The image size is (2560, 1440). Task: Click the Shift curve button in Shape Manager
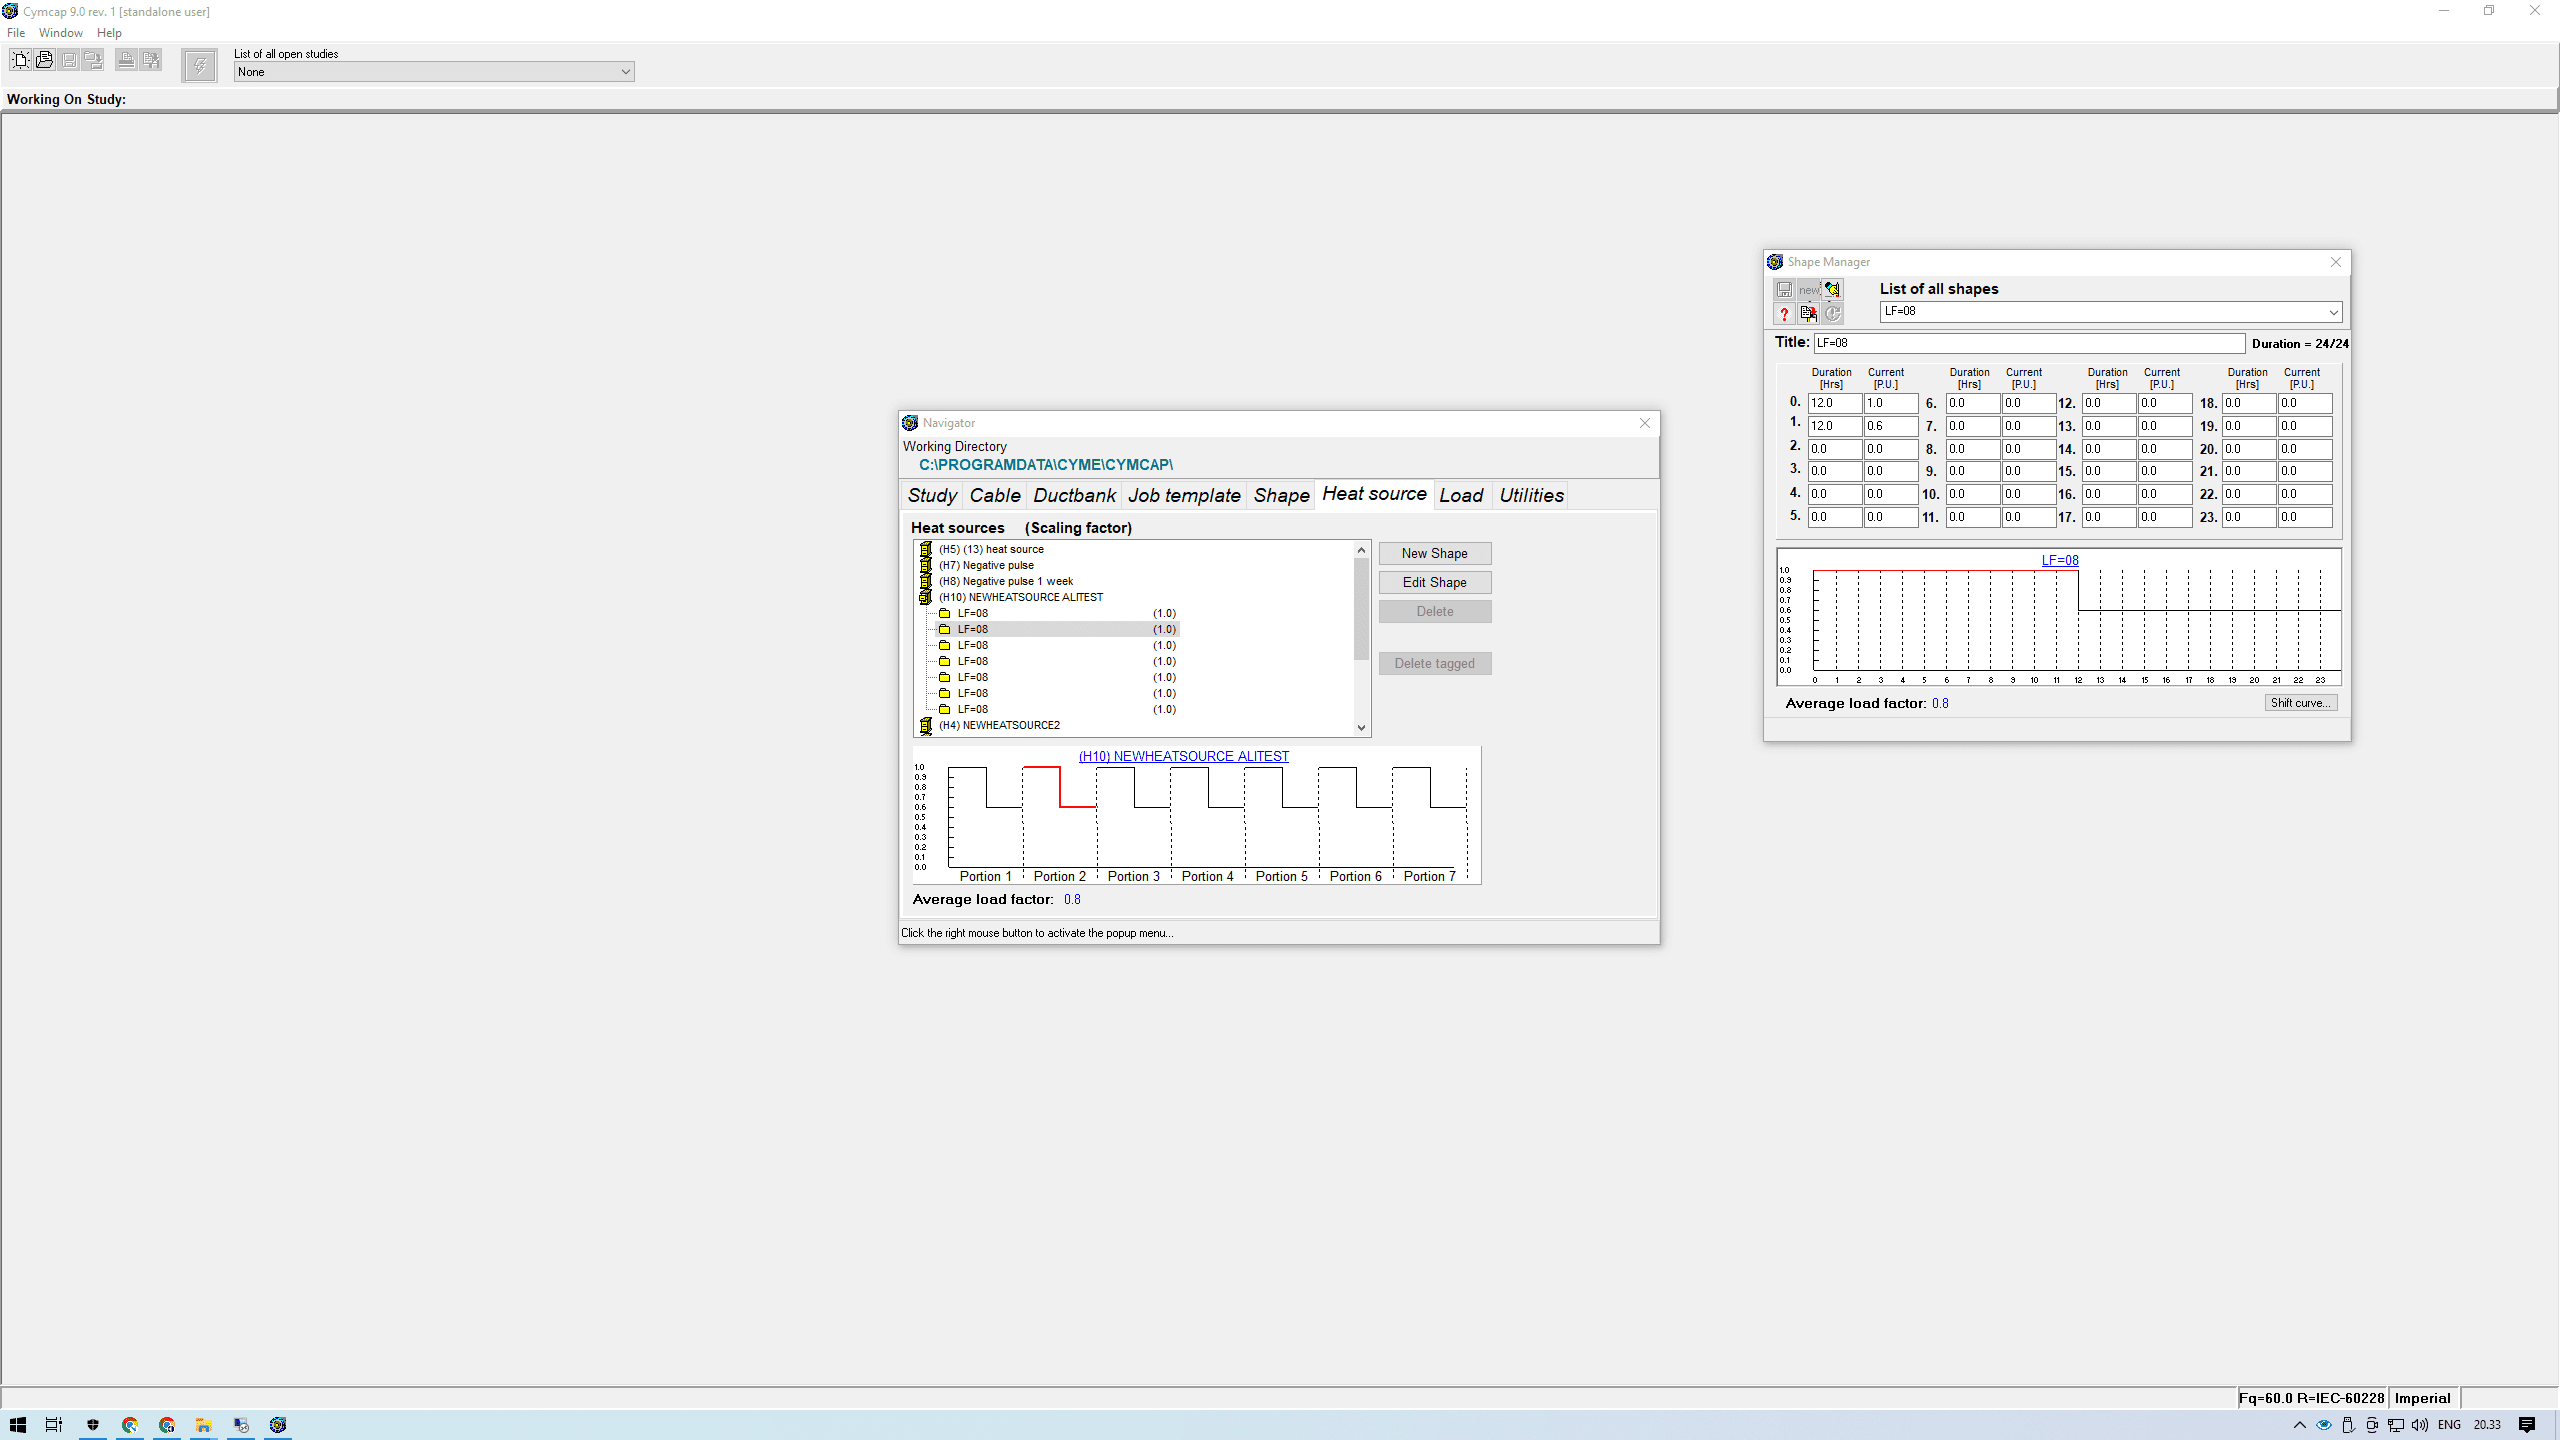pos(2300,702)
